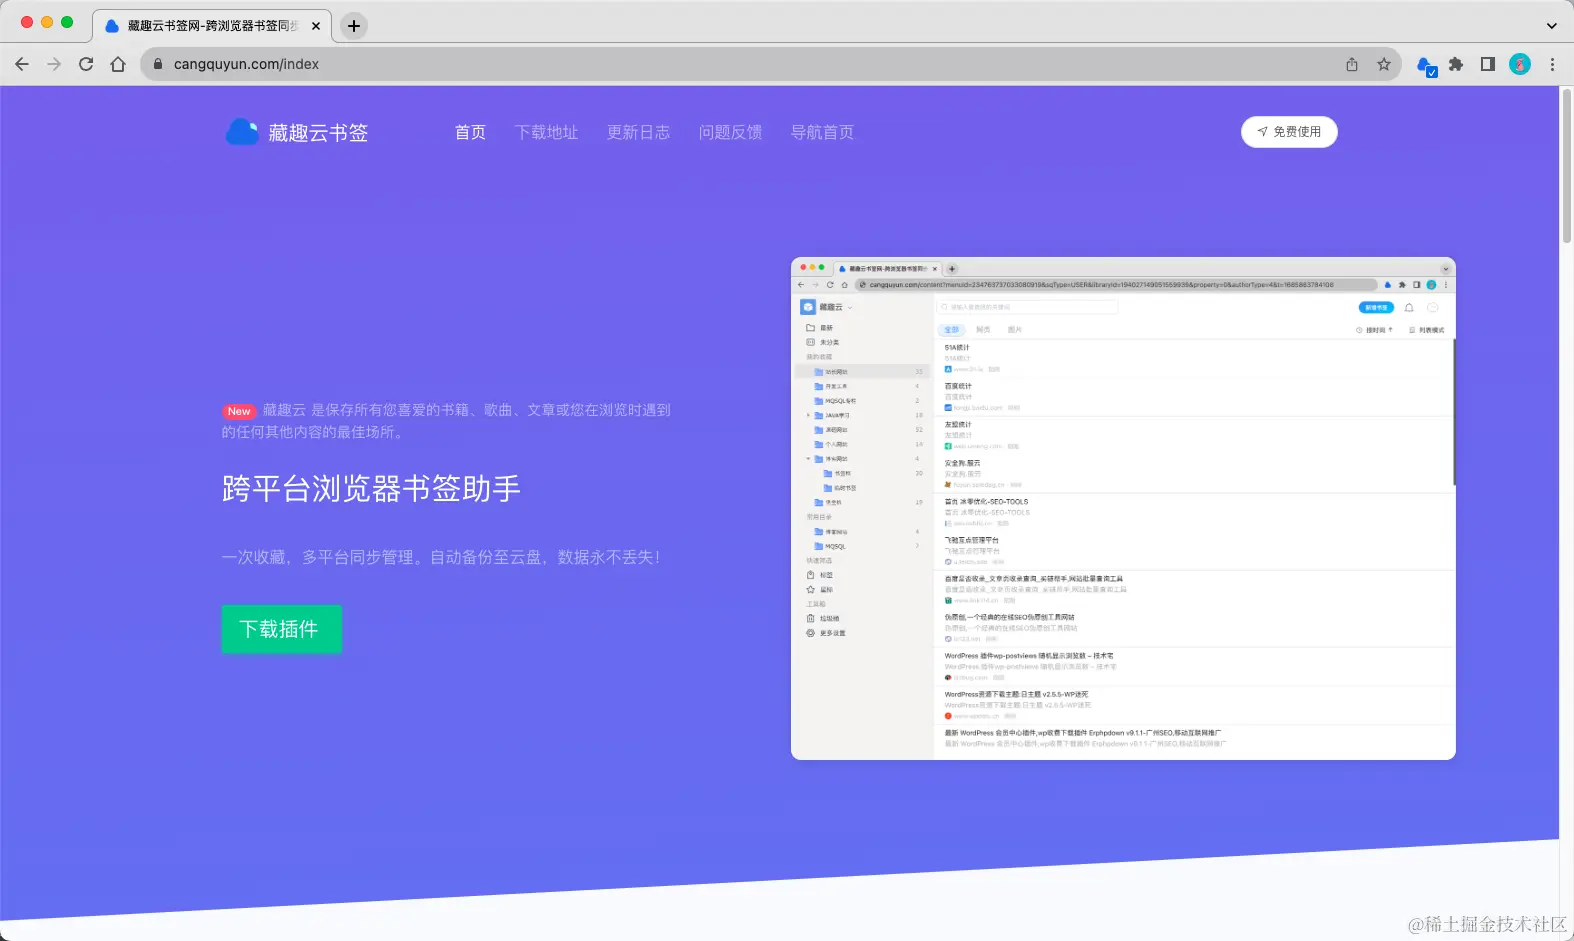Click the browser forward arrow
The height and width of the screenshot is (941, 1574).
pos(54,64)
